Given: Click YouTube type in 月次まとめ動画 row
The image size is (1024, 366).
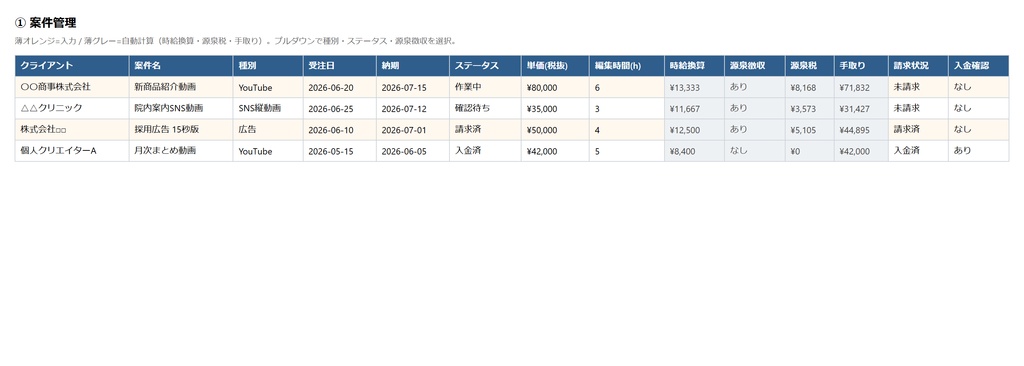Looking at the screenshot, I should [268, 151].
